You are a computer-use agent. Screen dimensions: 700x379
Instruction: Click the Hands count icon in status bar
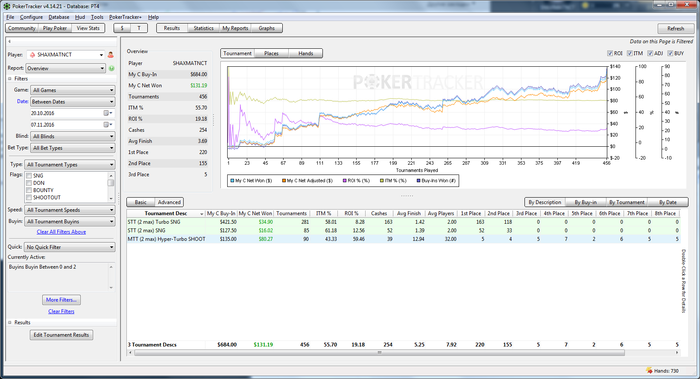pos(649,371)
